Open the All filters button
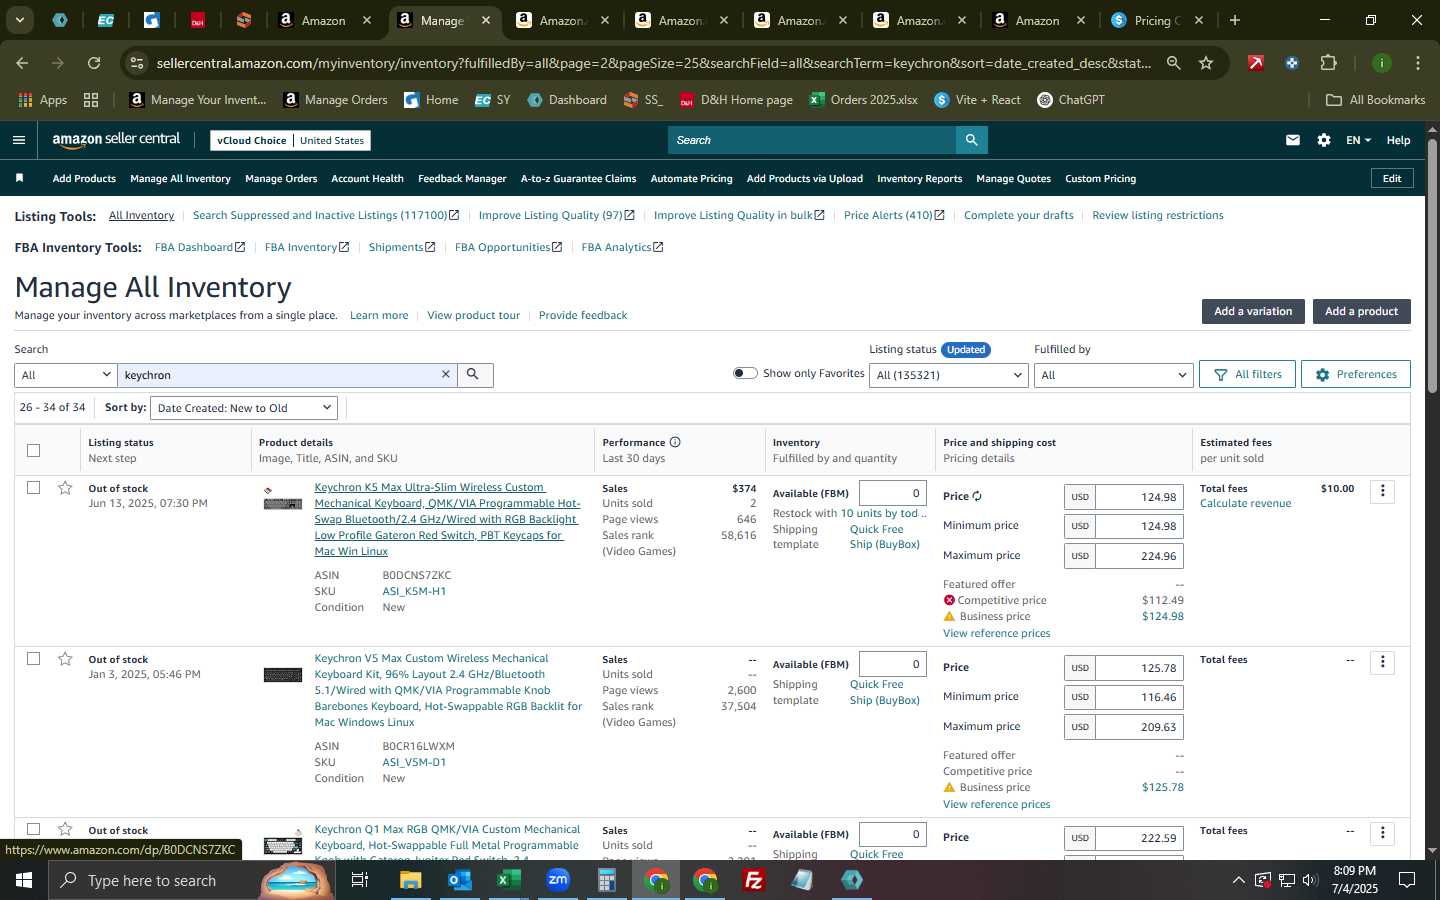This screenshot has height=900, width=1440. click(x=1247, y=374)
